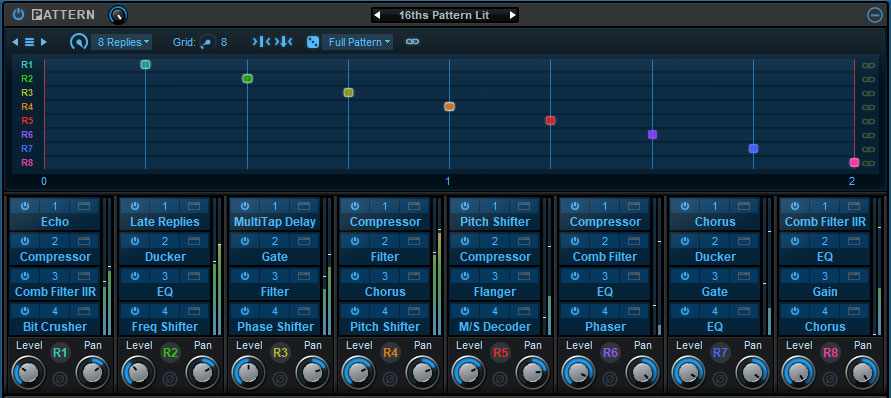Screen dimensions: 891x398
Task: Toggle power for the Bit Crusher effect
Action: click(24, 311)
